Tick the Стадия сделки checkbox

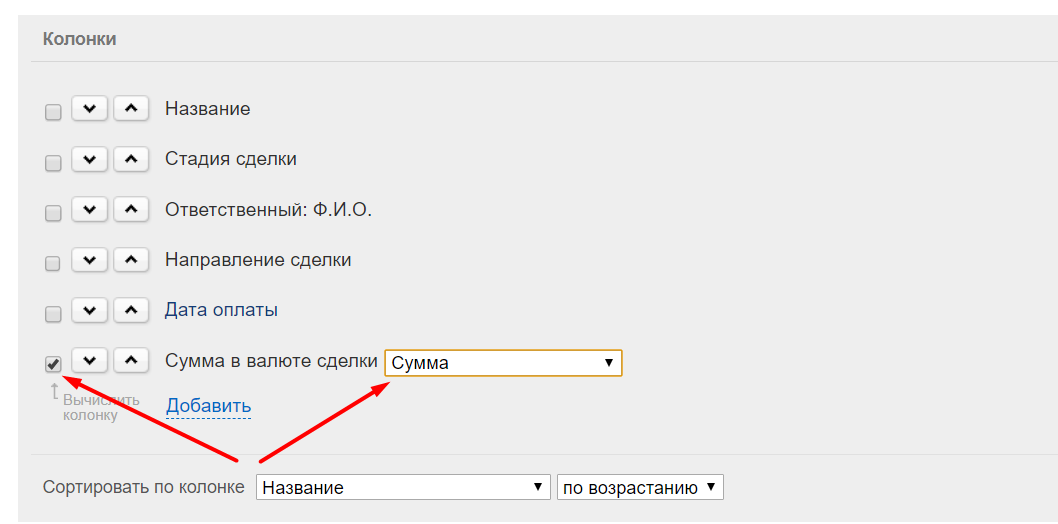pos(53,163)
